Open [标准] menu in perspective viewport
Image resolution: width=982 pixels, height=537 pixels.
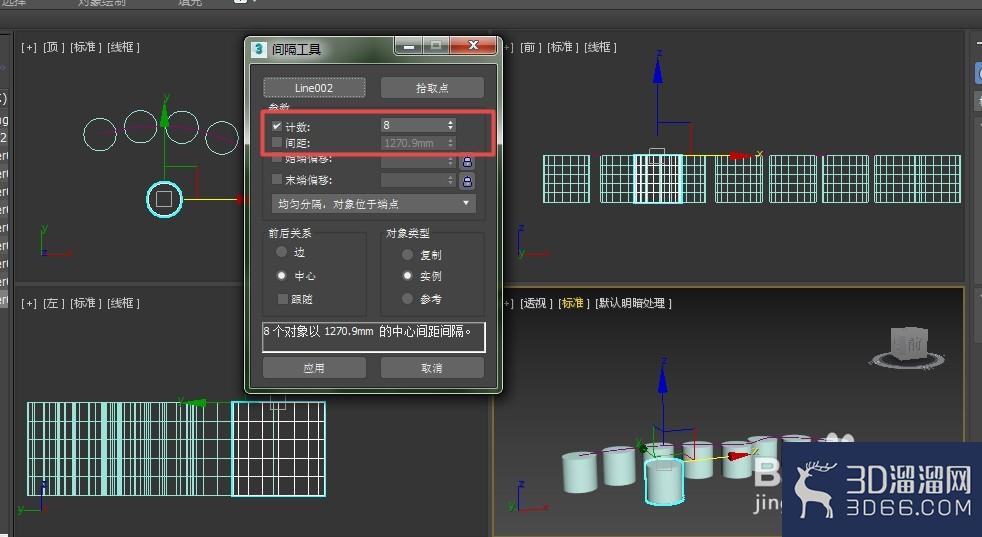(x=574, y=303)
